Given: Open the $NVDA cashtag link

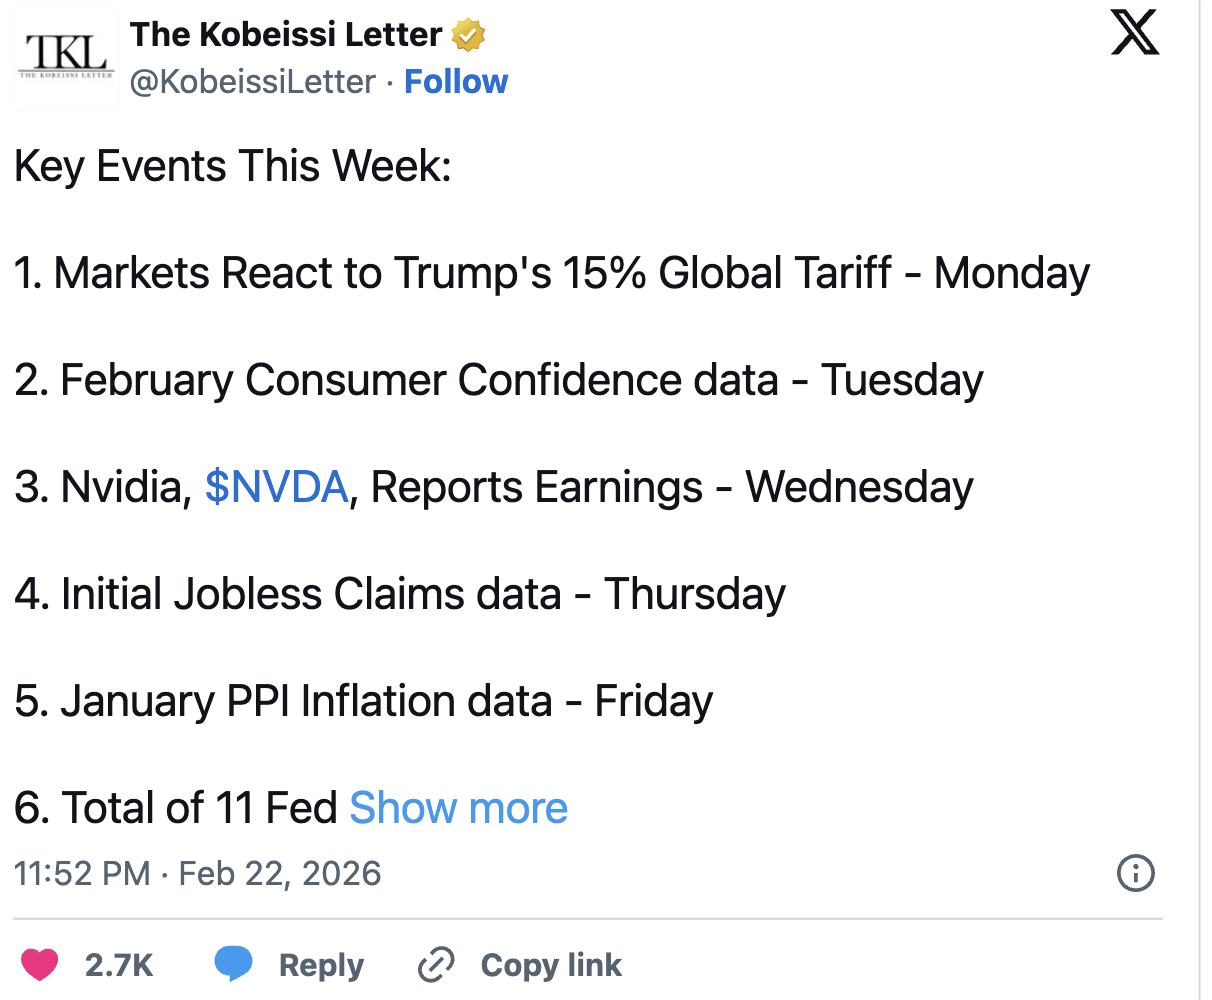Looking at the screenshot, I should click(x=276, y=488).
